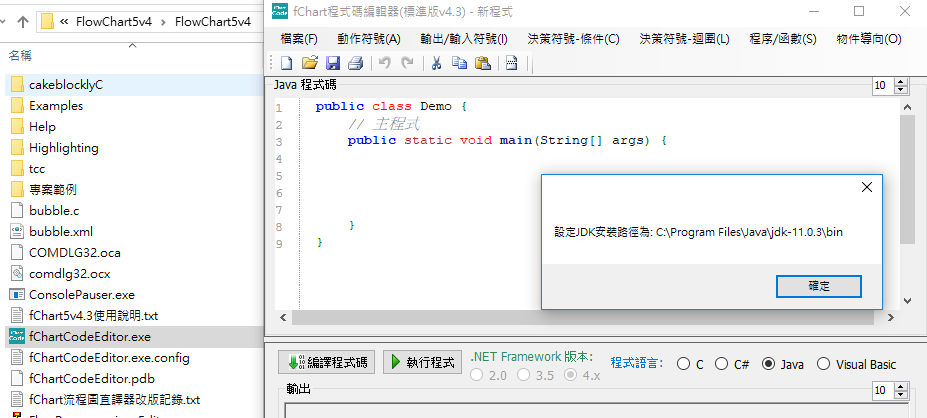Adjust the code editor font size stepper

click(x=885, y=87)
